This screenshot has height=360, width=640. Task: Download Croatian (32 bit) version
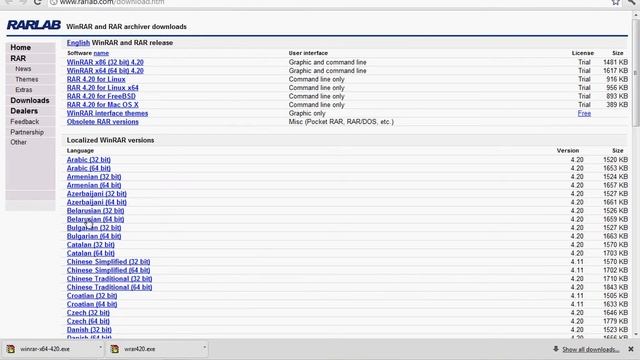[92, 296]
